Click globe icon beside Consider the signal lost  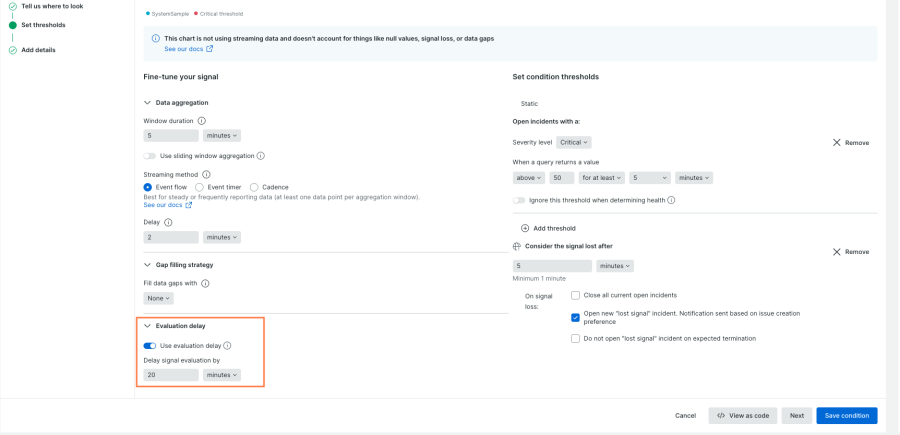point(517,246)
